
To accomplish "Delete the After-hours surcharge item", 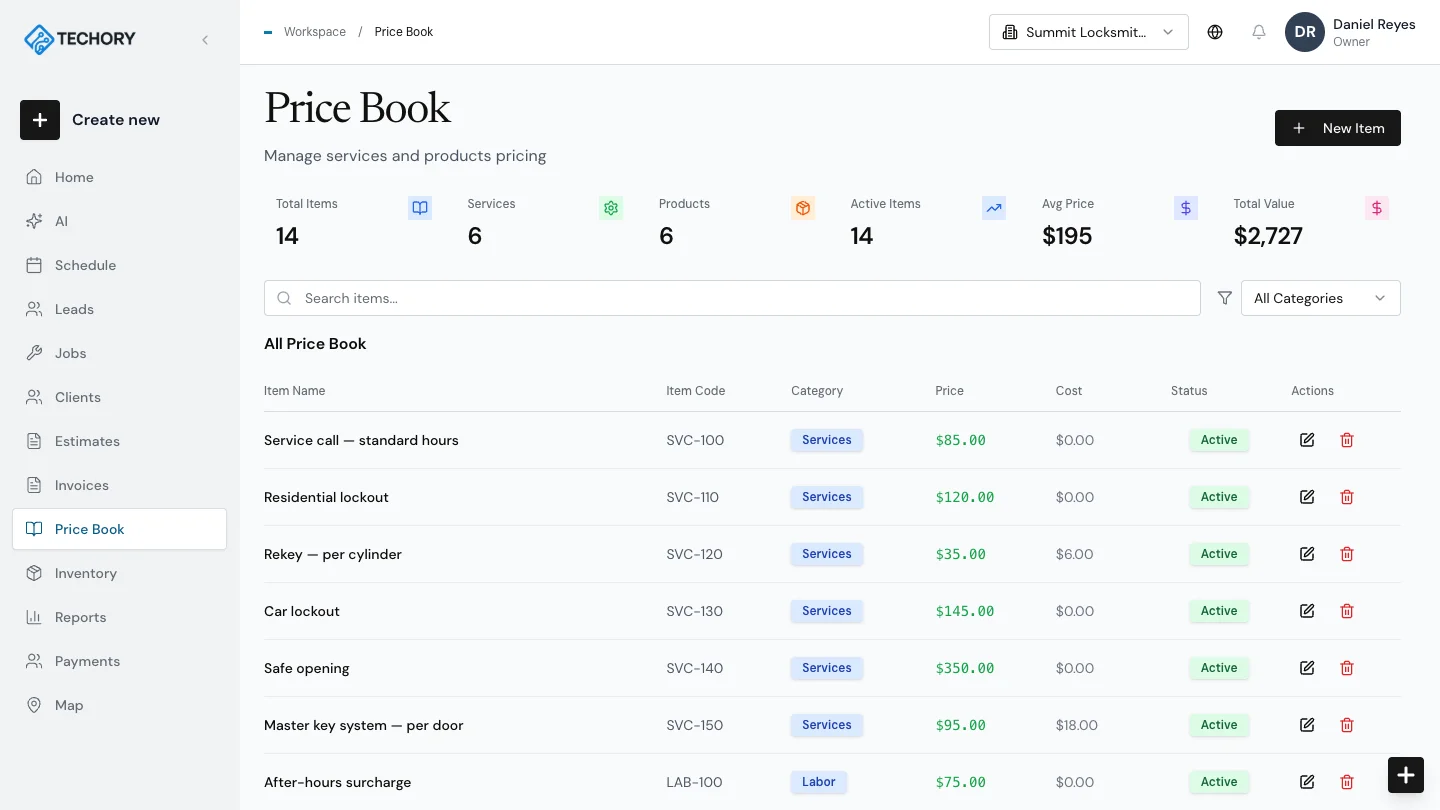I will [x=1347, y=782].
